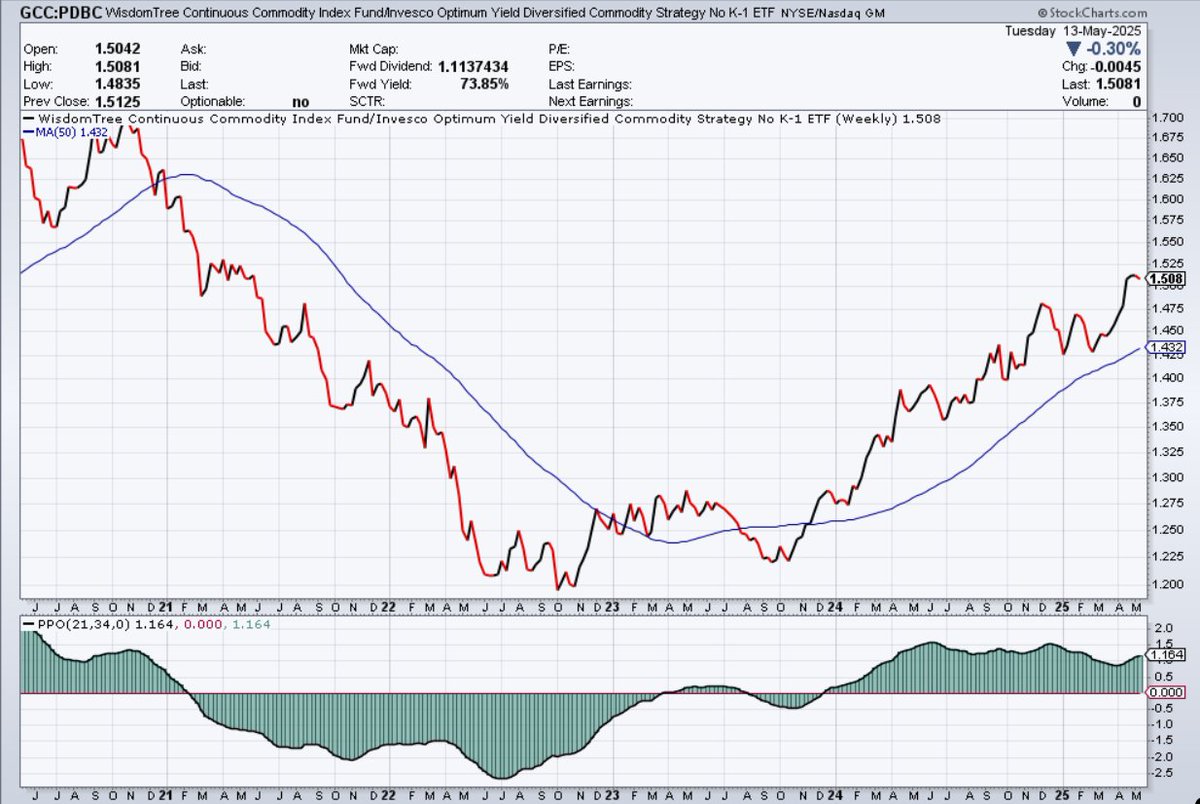Click the P/E: label

click(560, 49)
